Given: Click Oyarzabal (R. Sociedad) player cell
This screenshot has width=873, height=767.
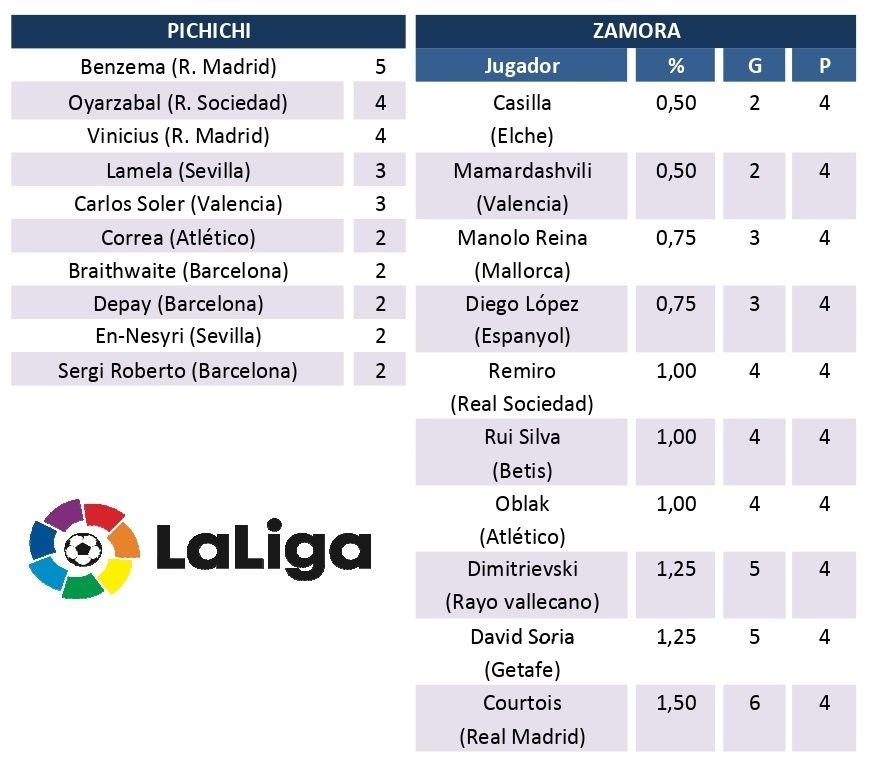Looking at the screenshot, I should tap(178, 102).
